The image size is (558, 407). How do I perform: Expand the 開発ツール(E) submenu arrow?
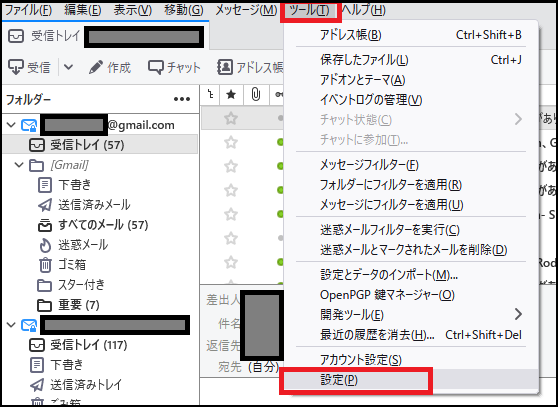pyautogui.click(x=518, y=314)
